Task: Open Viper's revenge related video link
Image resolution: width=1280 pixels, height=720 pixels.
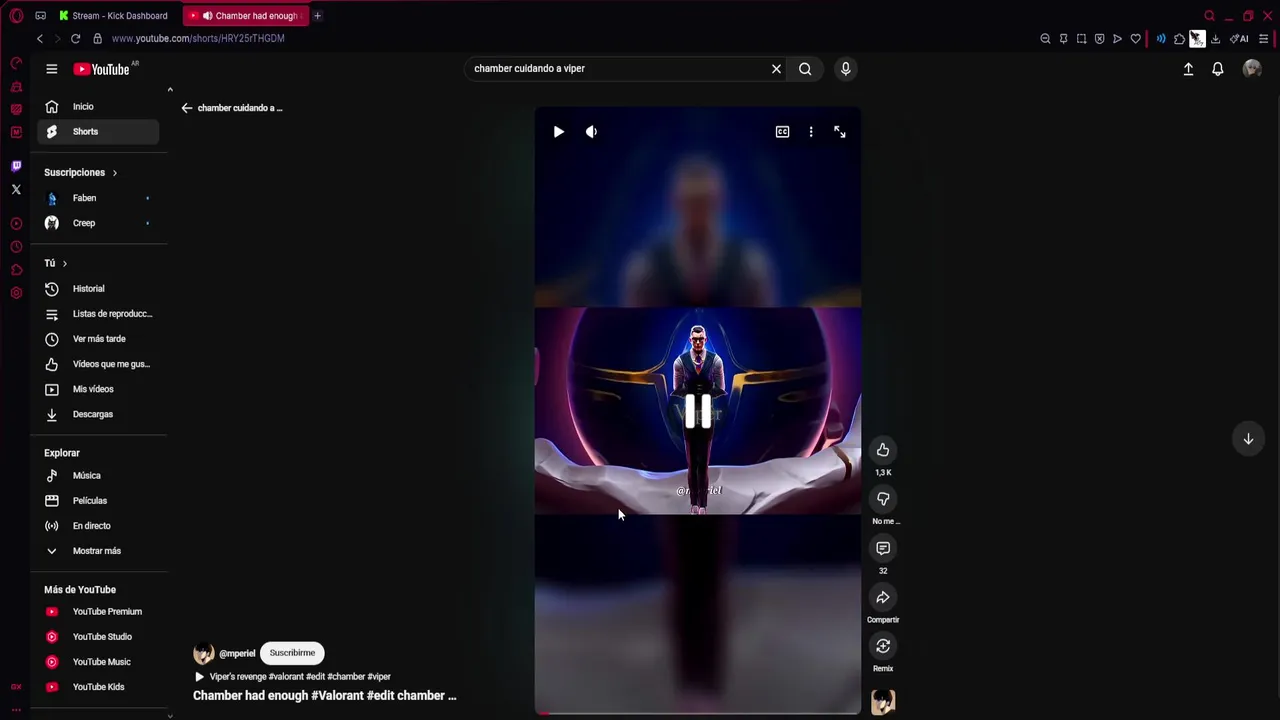Action: click(292, 677)
